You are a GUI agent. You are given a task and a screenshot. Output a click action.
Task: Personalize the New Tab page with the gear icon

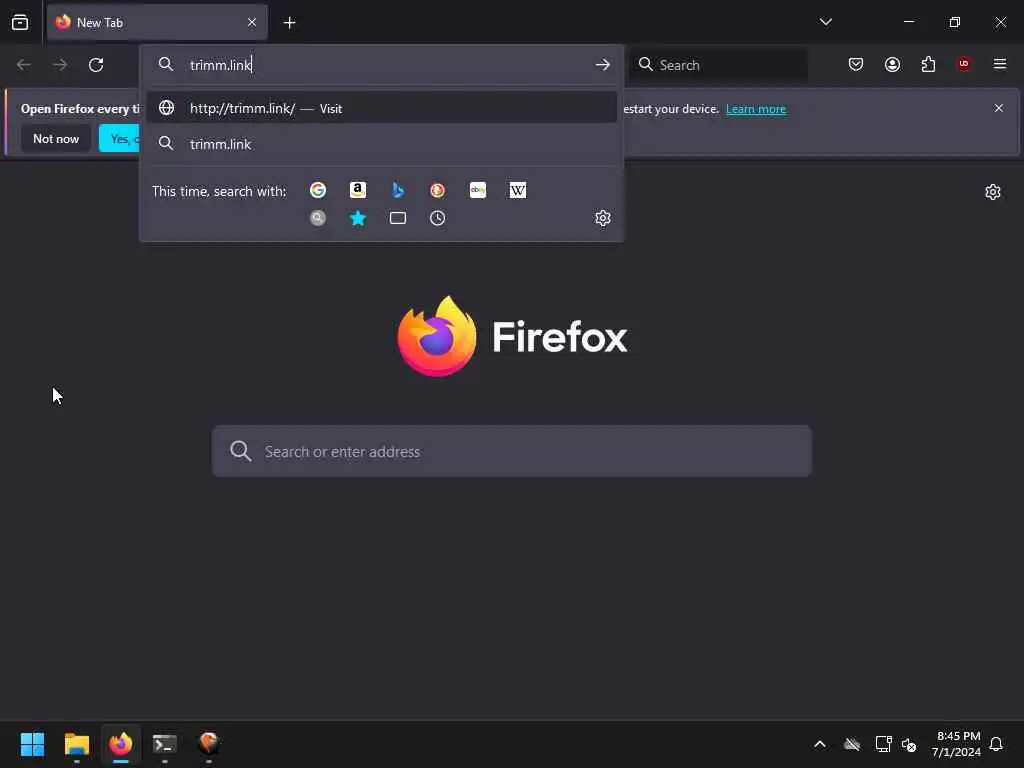click(993, 192)
